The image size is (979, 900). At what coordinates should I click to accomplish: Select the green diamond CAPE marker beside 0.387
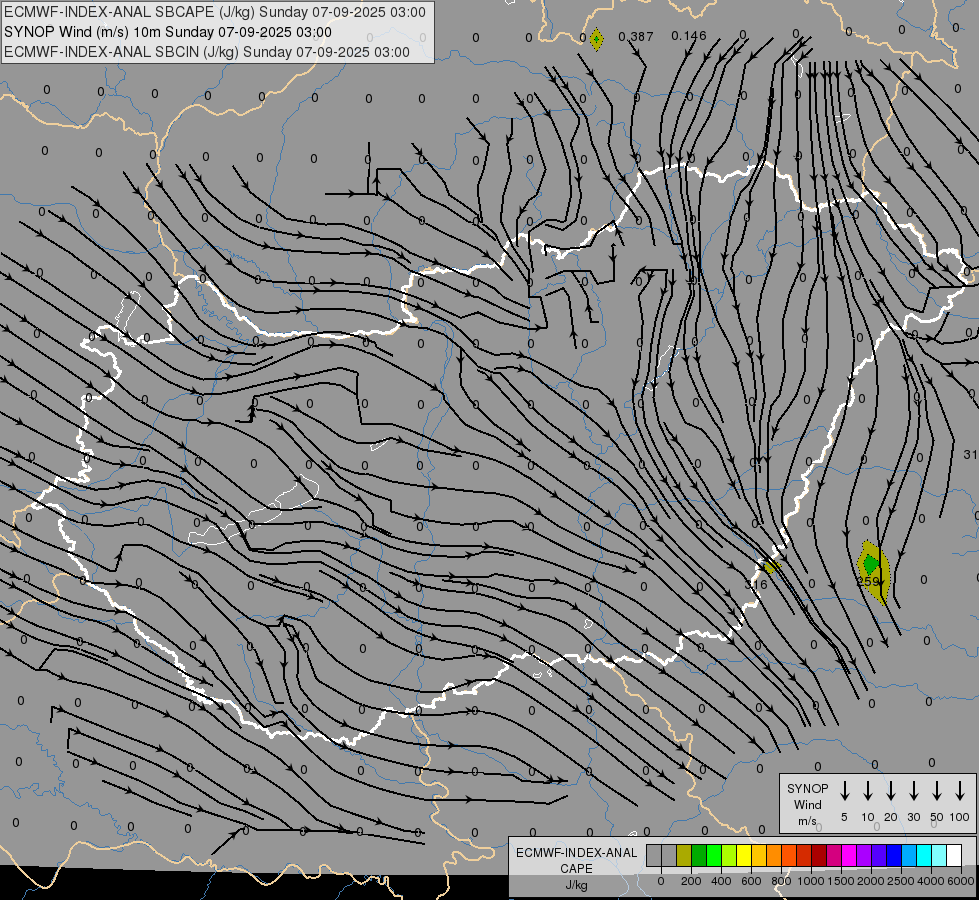click(x=597, y=39)
